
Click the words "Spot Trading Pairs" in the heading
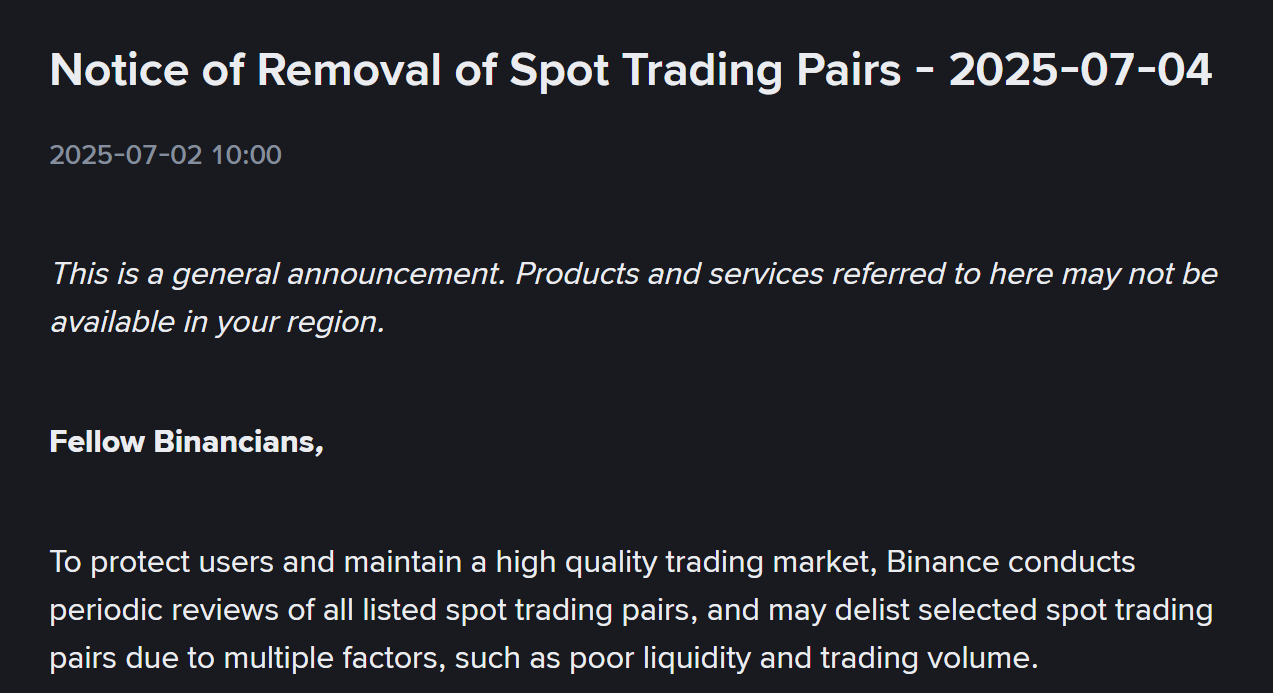click(705, 70)
